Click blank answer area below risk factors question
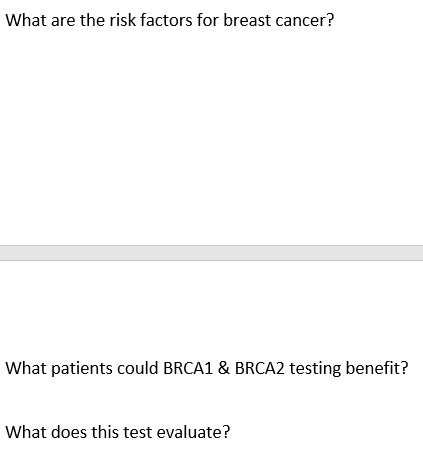Screen dimensions: 423x449 tap(211, 133)
